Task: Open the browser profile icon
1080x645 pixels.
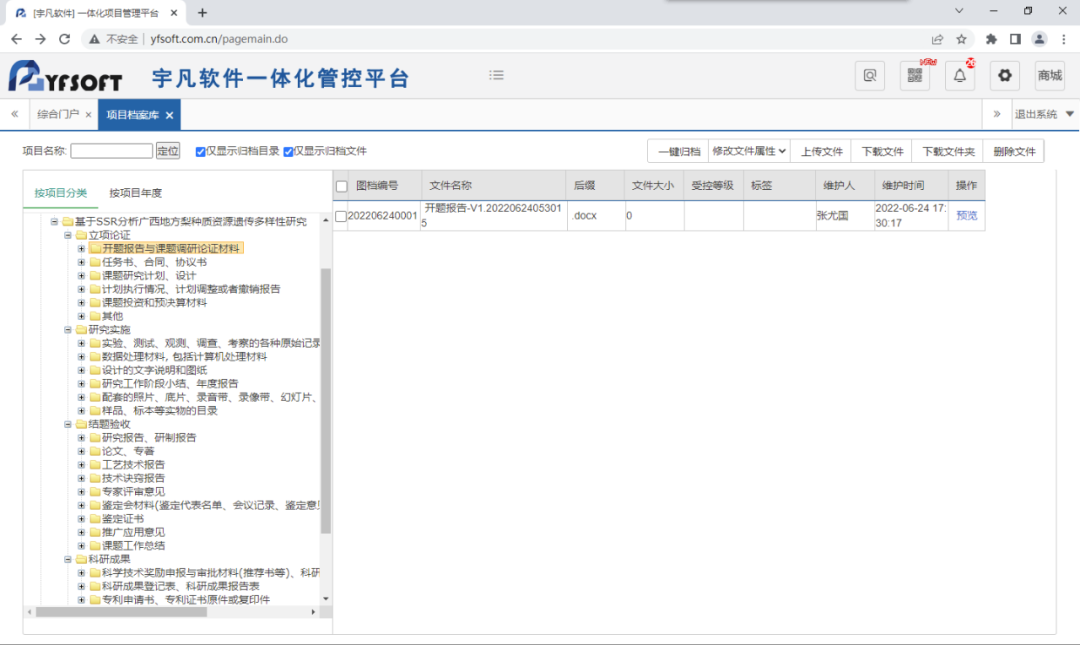Action: tap(1039, 39)
